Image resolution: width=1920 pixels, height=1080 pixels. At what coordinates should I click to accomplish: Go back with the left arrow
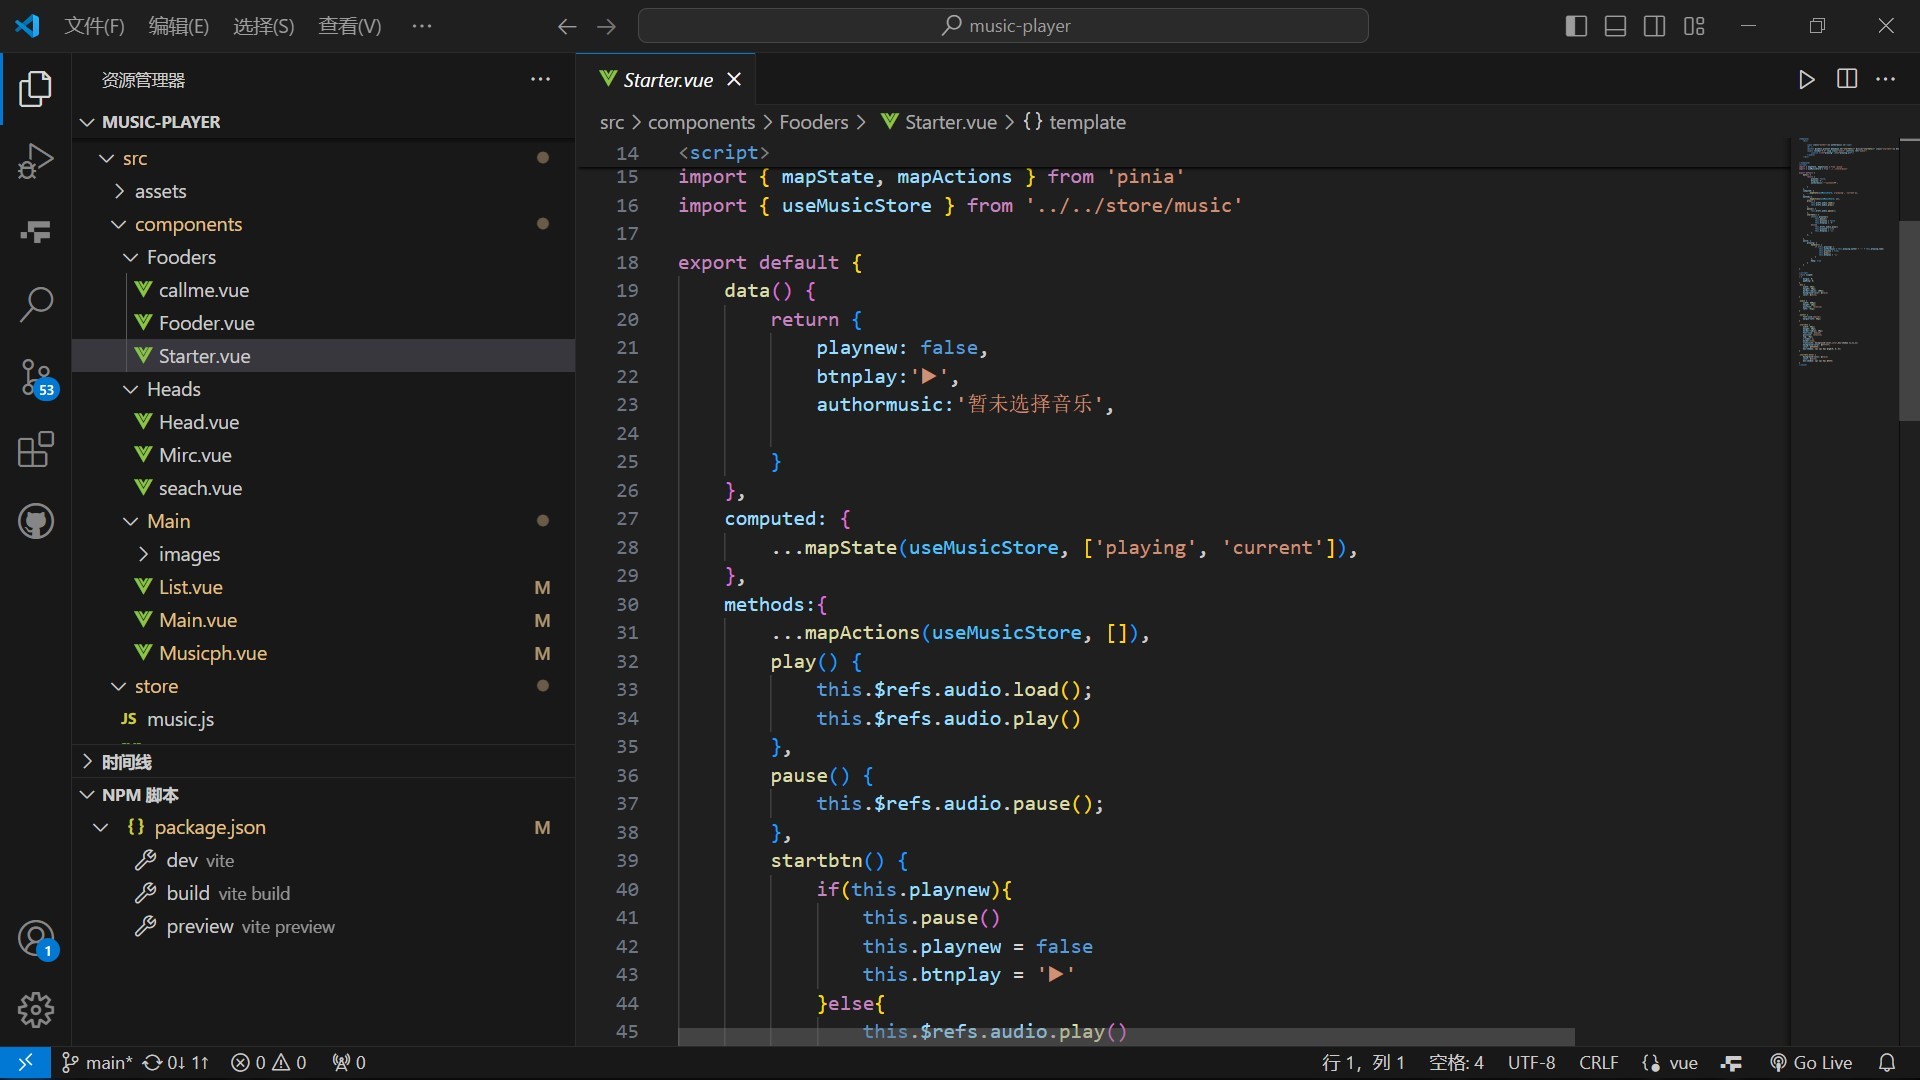[567, 26]
